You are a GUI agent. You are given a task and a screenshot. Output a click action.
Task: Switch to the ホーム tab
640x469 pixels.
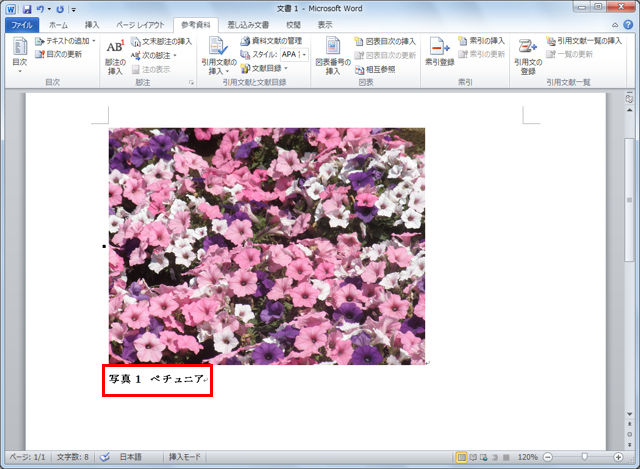point(58,25)
